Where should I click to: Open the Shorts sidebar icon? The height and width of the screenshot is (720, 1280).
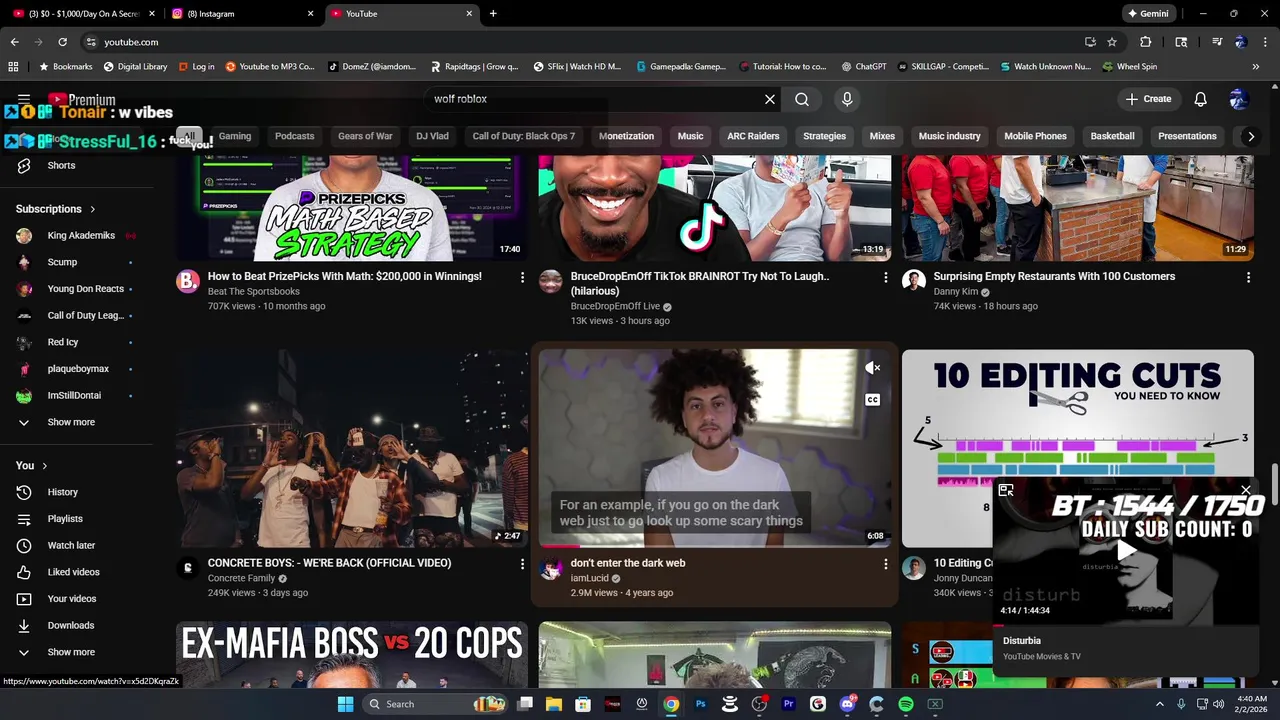point(24,165)
